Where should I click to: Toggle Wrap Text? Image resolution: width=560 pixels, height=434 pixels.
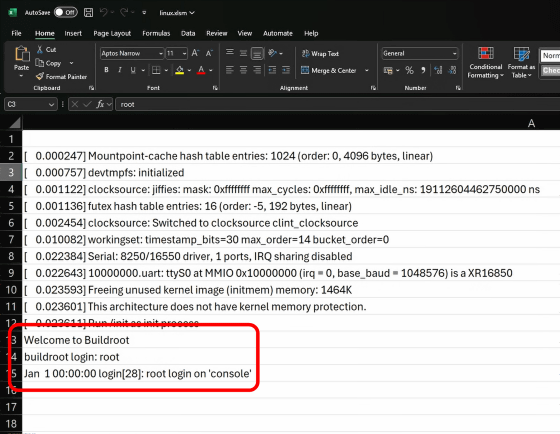tap(320, 54)
